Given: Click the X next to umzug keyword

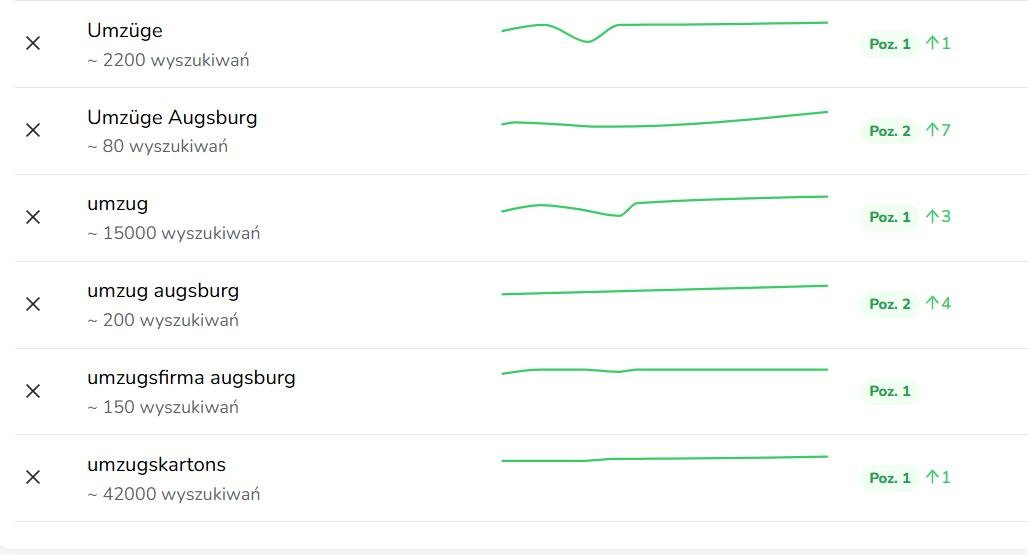Looking at the screenshot, I should [x=33, y=217].
